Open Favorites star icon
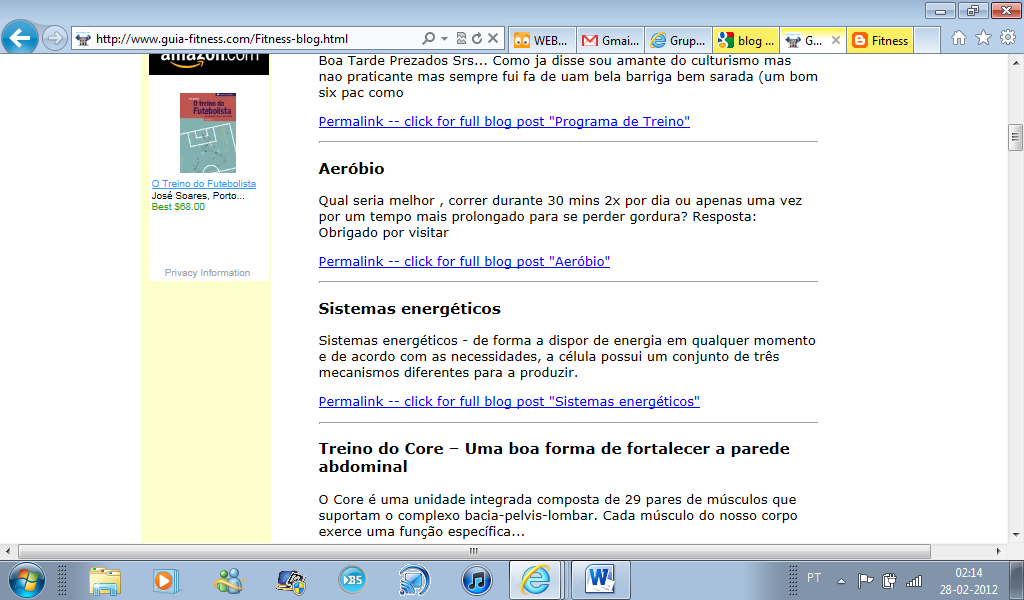The image size is (1024, 600). click(983, 39)
